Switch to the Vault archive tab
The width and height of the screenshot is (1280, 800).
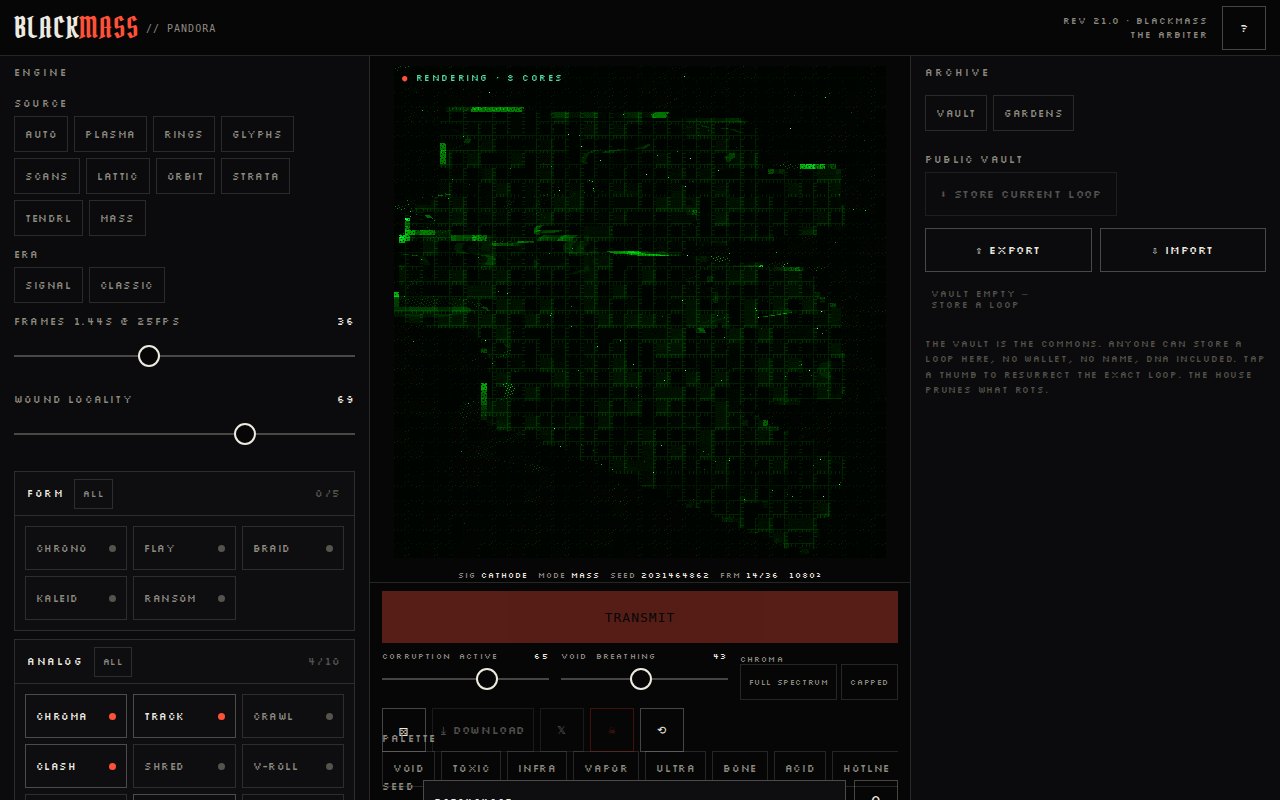[956, 113]
